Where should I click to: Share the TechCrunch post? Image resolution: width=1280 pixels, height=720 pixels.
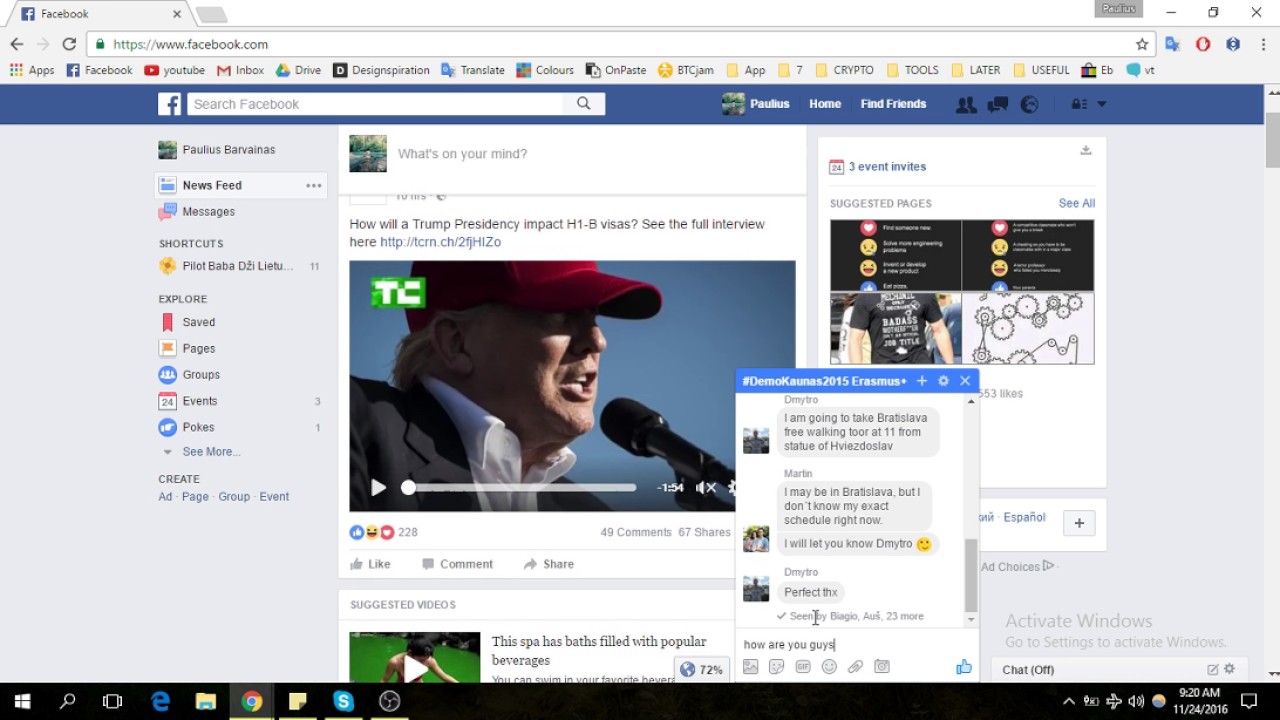click(x=548, y=564)
